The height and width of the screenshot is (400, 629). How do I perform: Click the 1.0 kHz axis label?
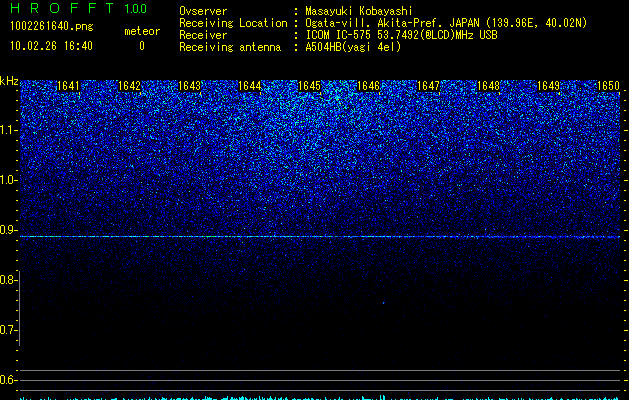[x=8, y=180]
